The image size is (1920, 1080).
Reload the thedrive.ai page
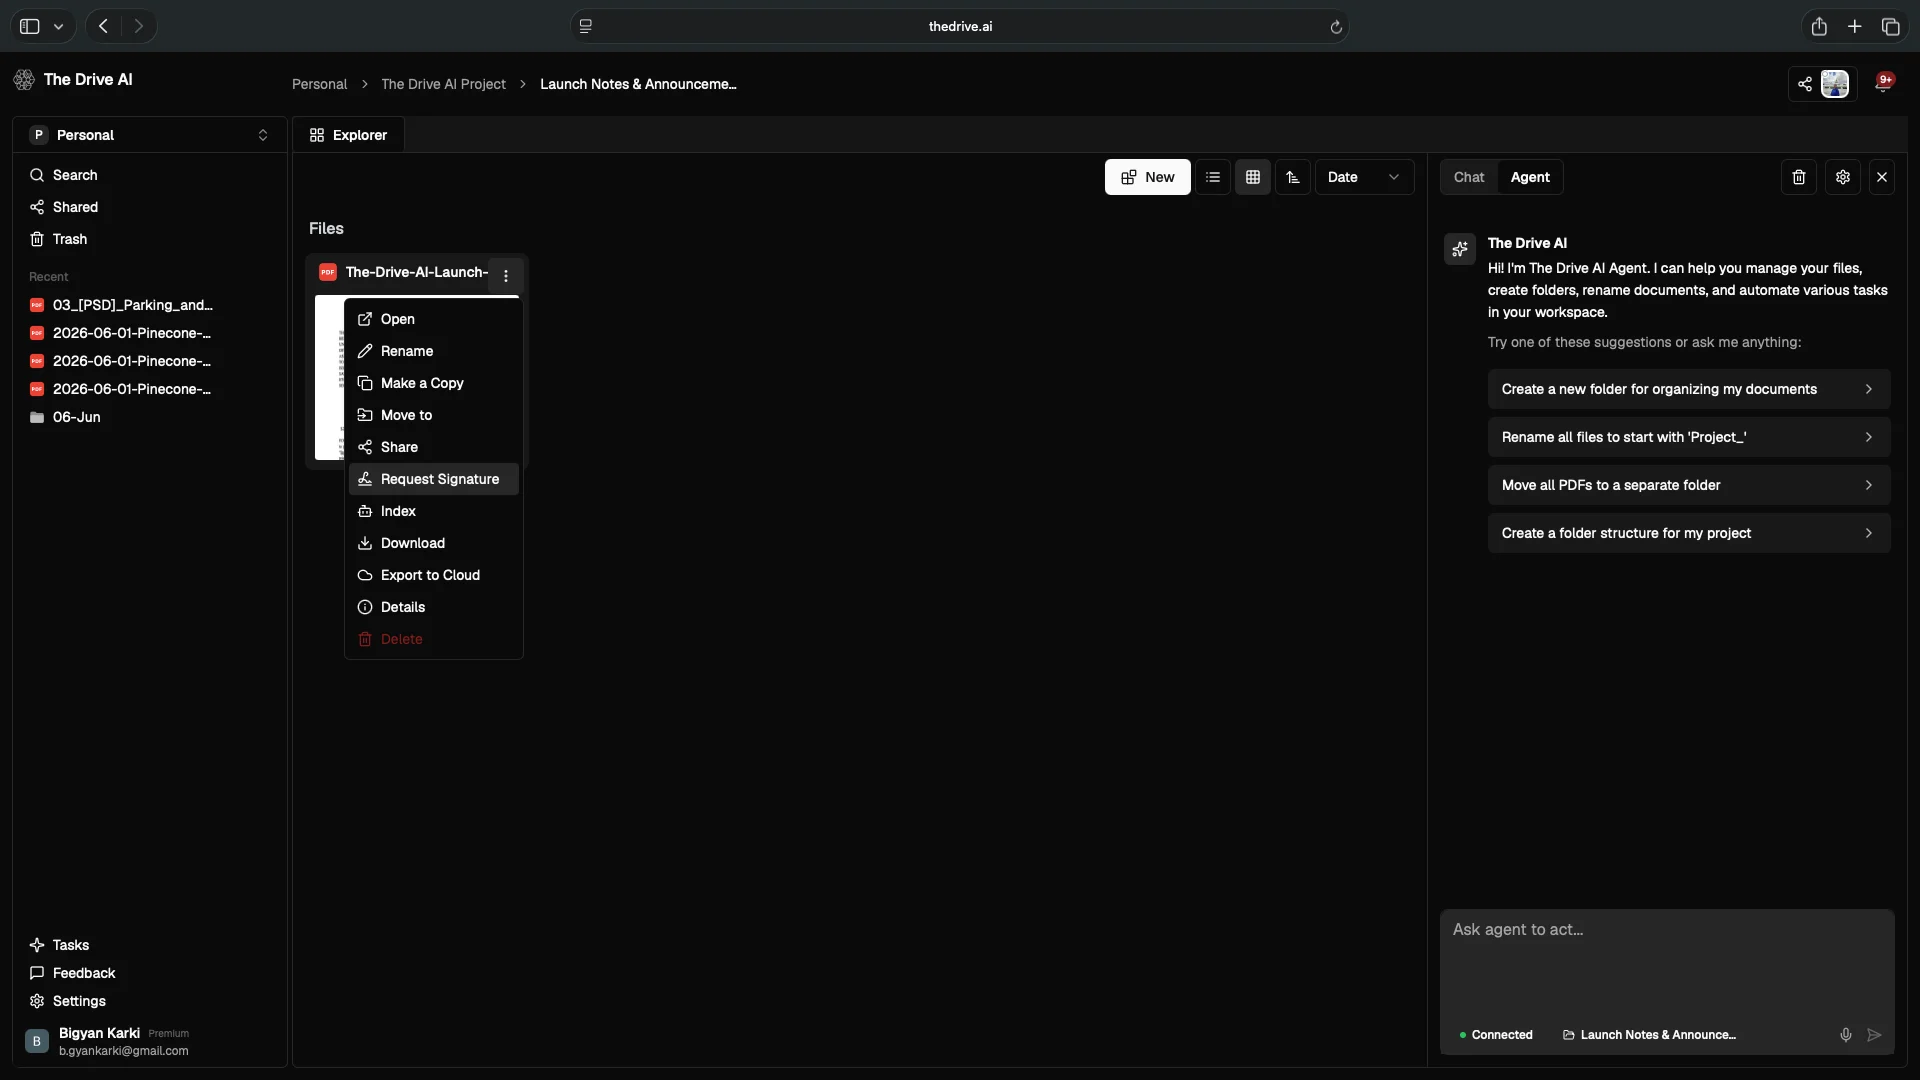pyautogui.click(x=1336, y=27)
